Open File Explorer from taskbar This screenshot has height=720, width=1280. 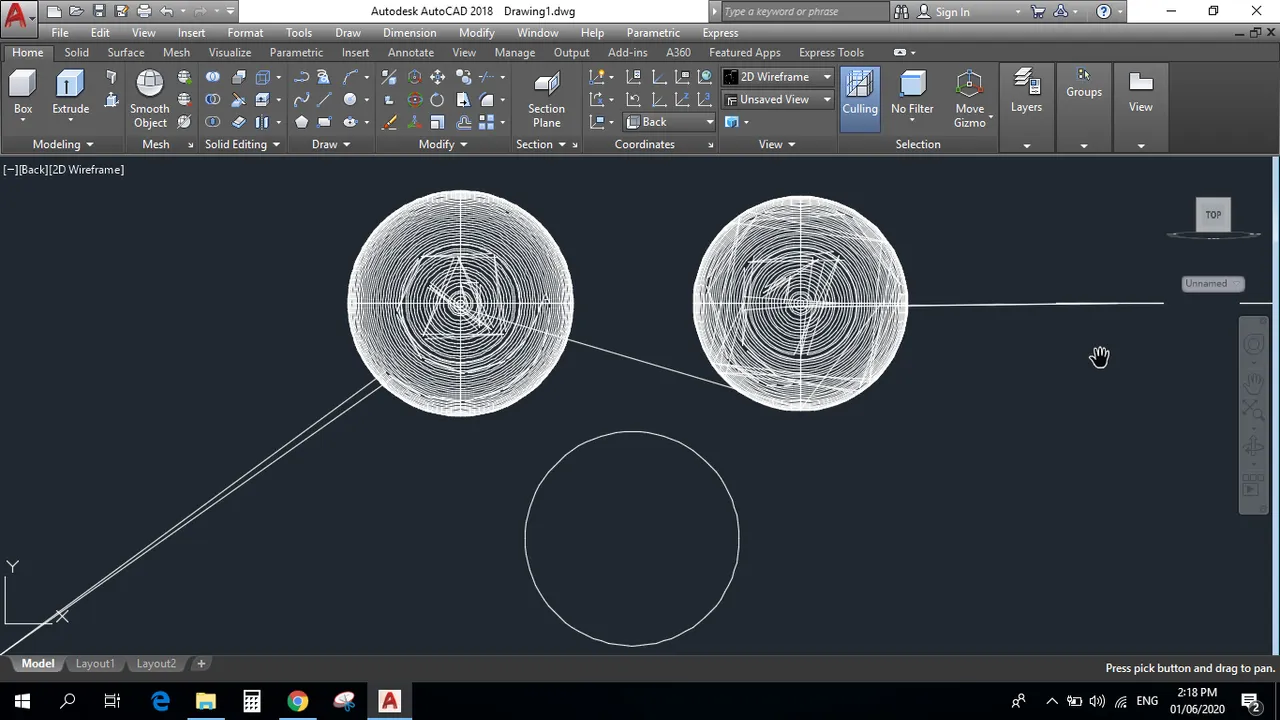[x=205, y=701]
